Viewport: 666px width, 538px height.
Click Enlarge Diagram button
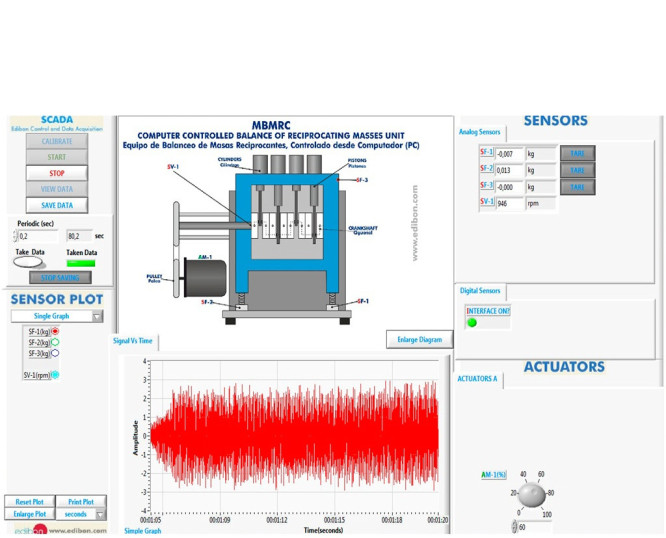click(x=420, y=340)
